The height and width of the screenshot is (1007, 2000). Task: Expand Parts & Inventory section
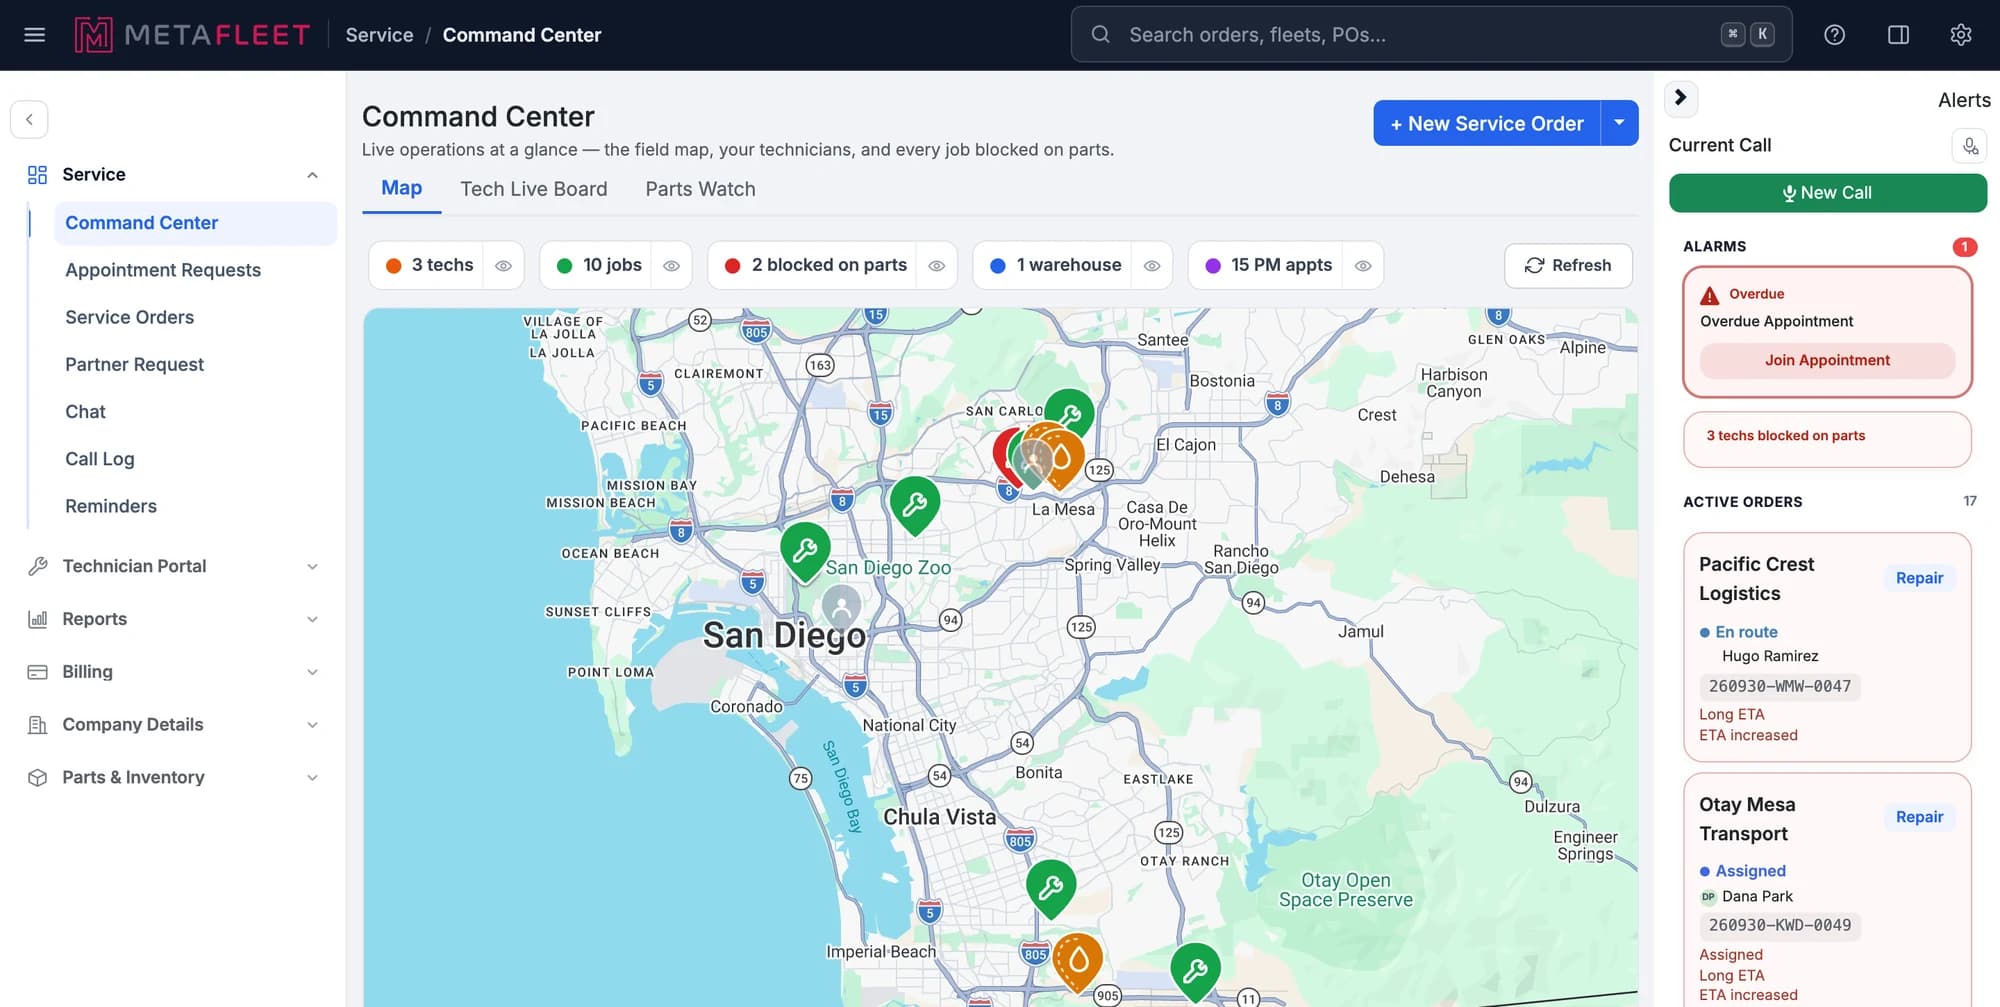point(312,778)
